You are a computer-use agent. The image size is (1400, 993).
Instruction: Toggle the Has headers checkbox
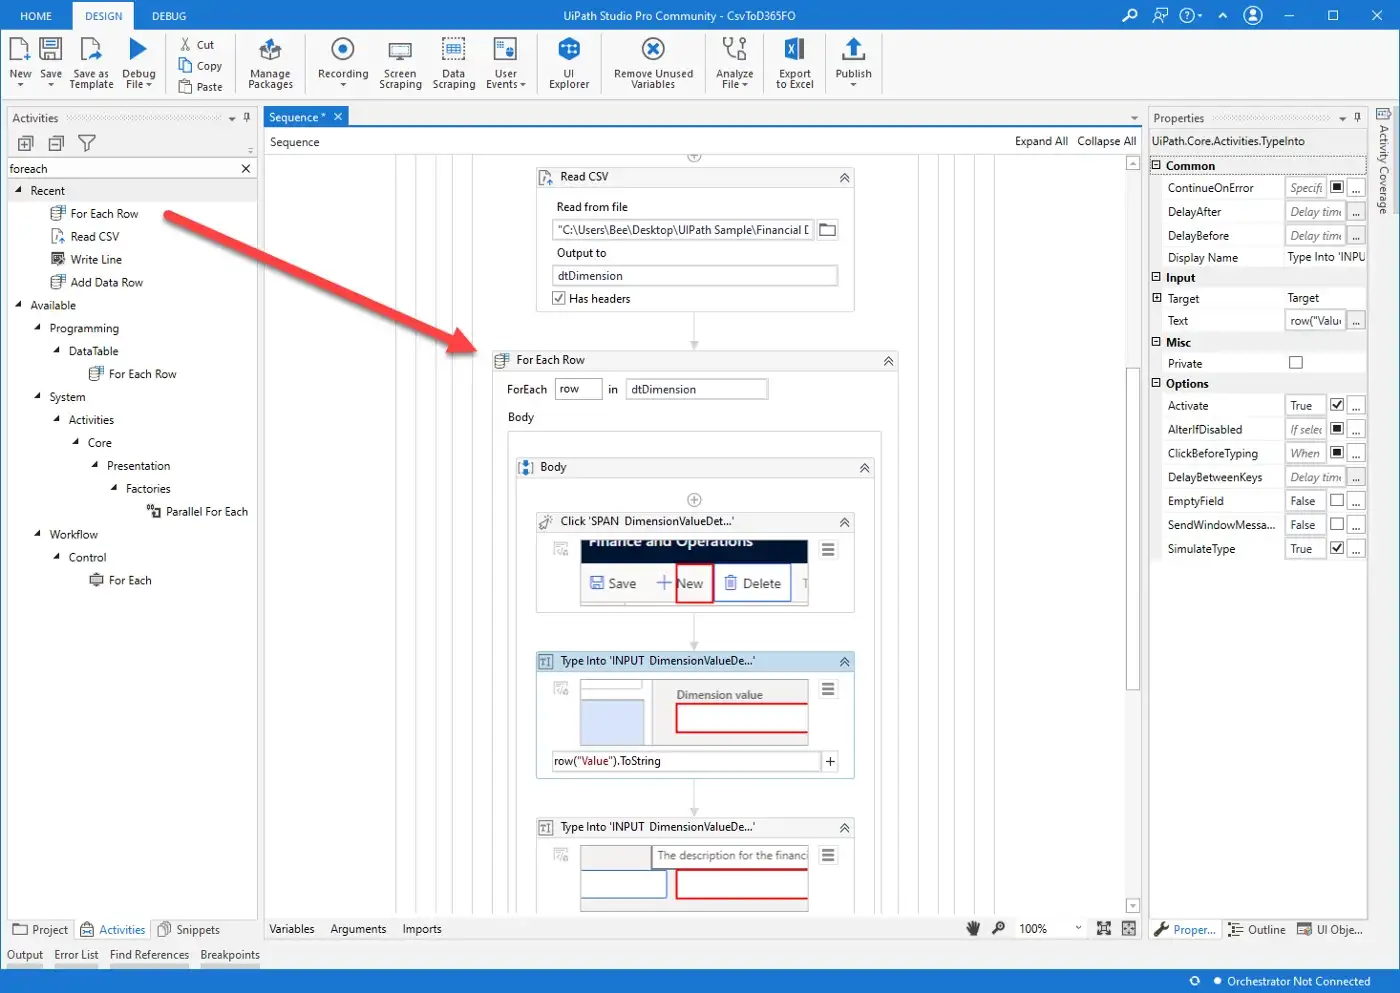coord(559,298)
